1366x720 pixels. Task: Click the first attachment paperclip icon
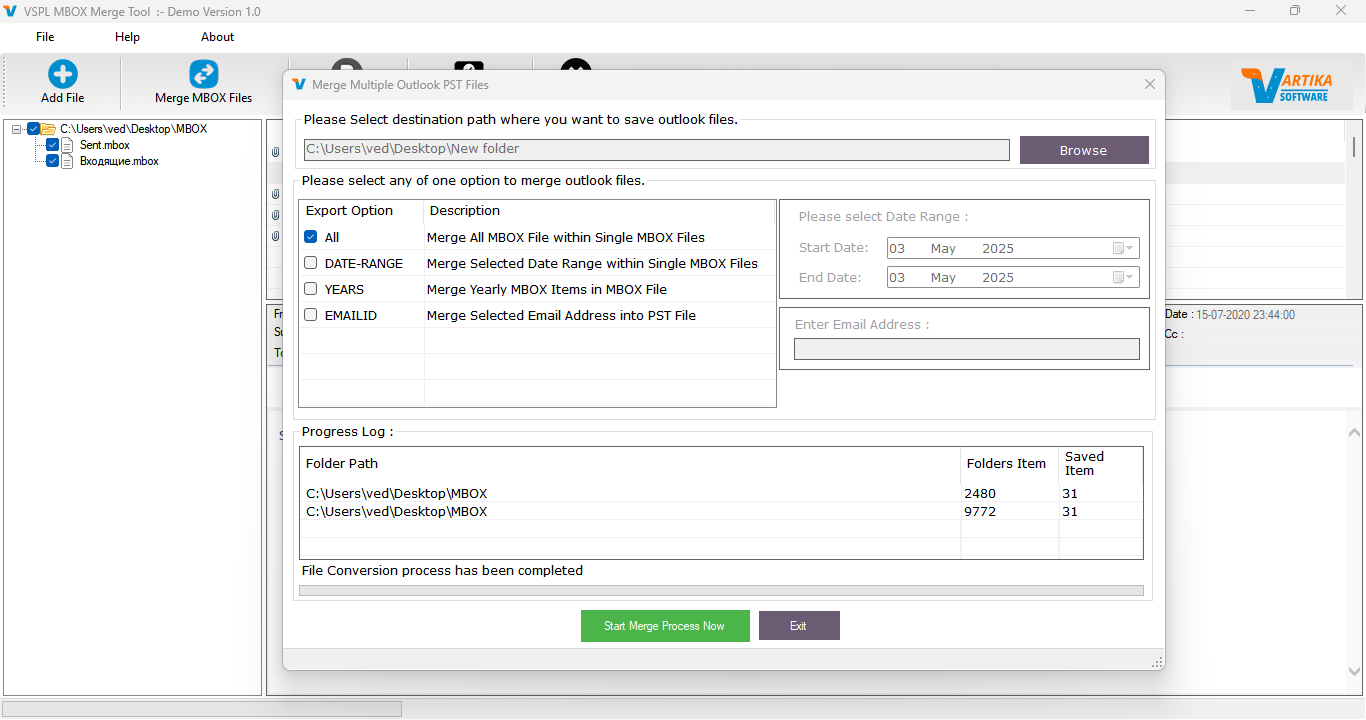tap(275, 152)
